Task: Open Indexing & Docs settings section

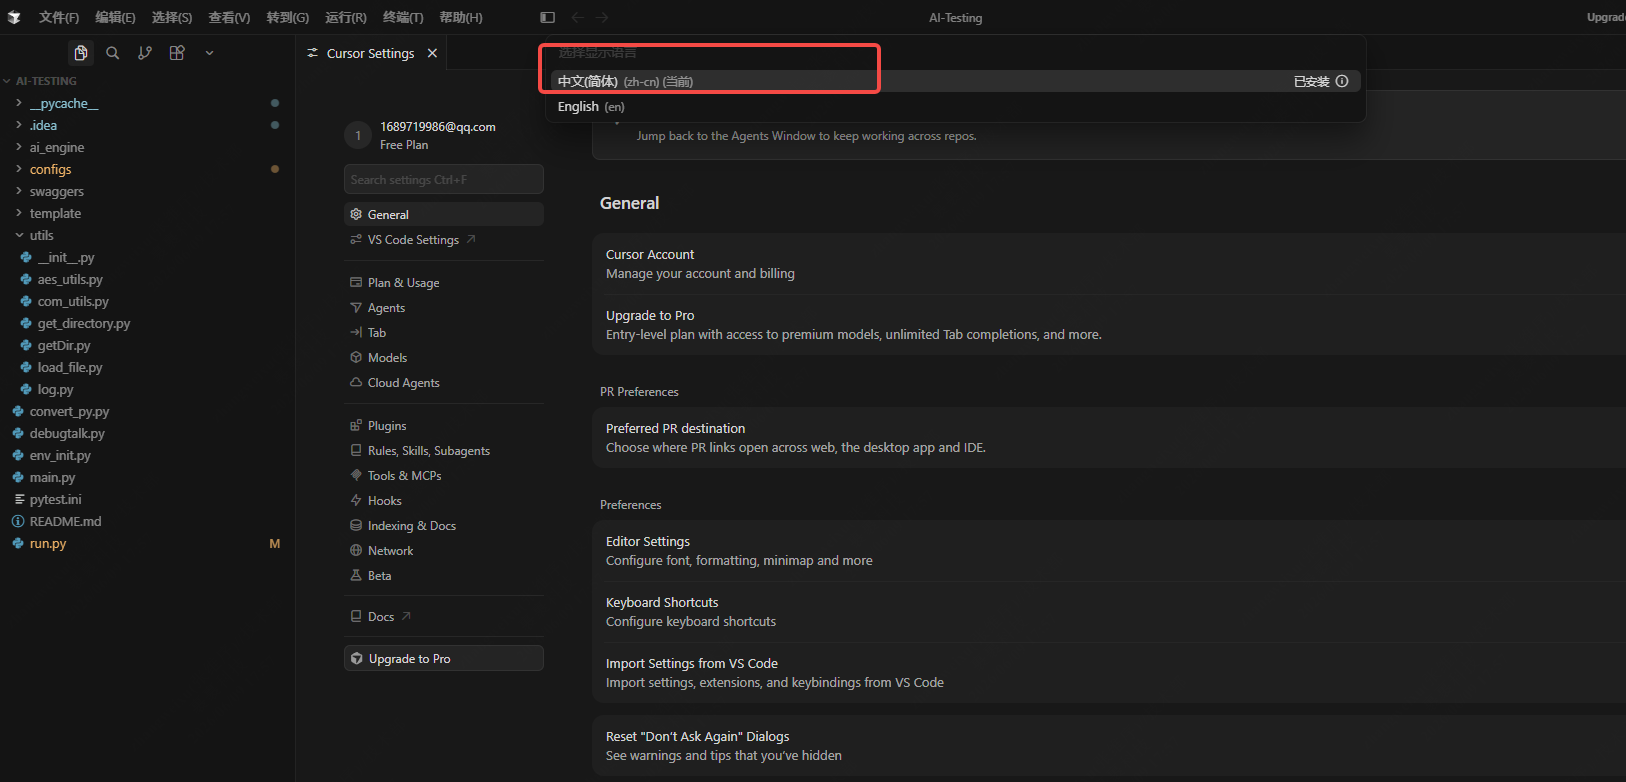Action: (x=444, y=526)
